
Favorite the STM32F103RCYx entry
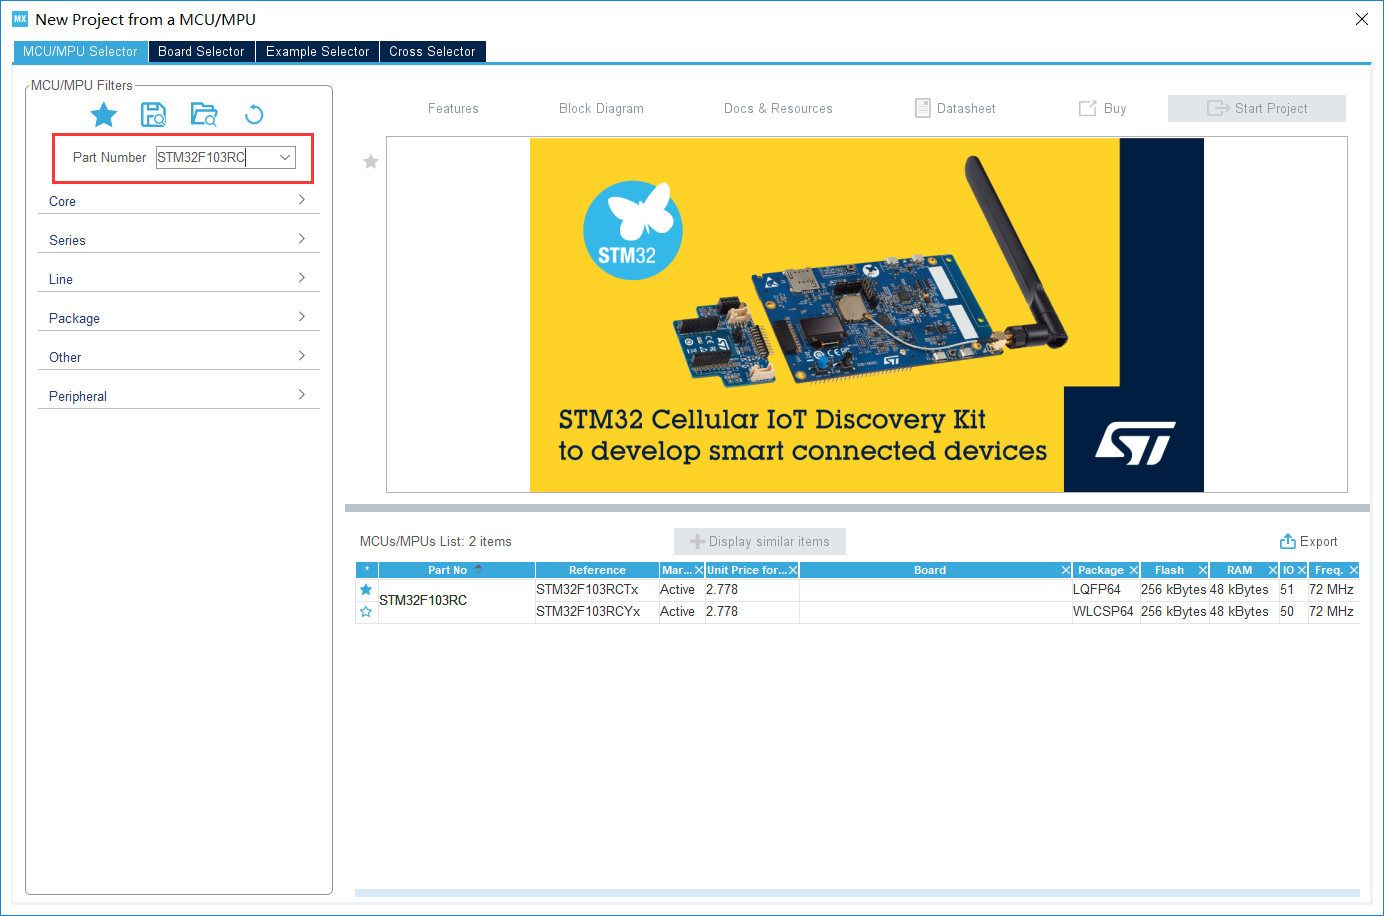366,611
